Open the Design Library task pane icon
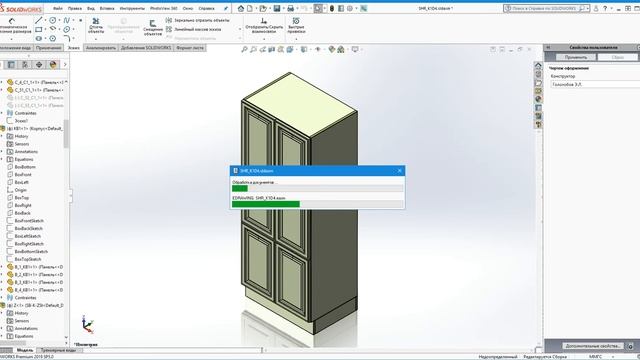 [x=538, y=74]
